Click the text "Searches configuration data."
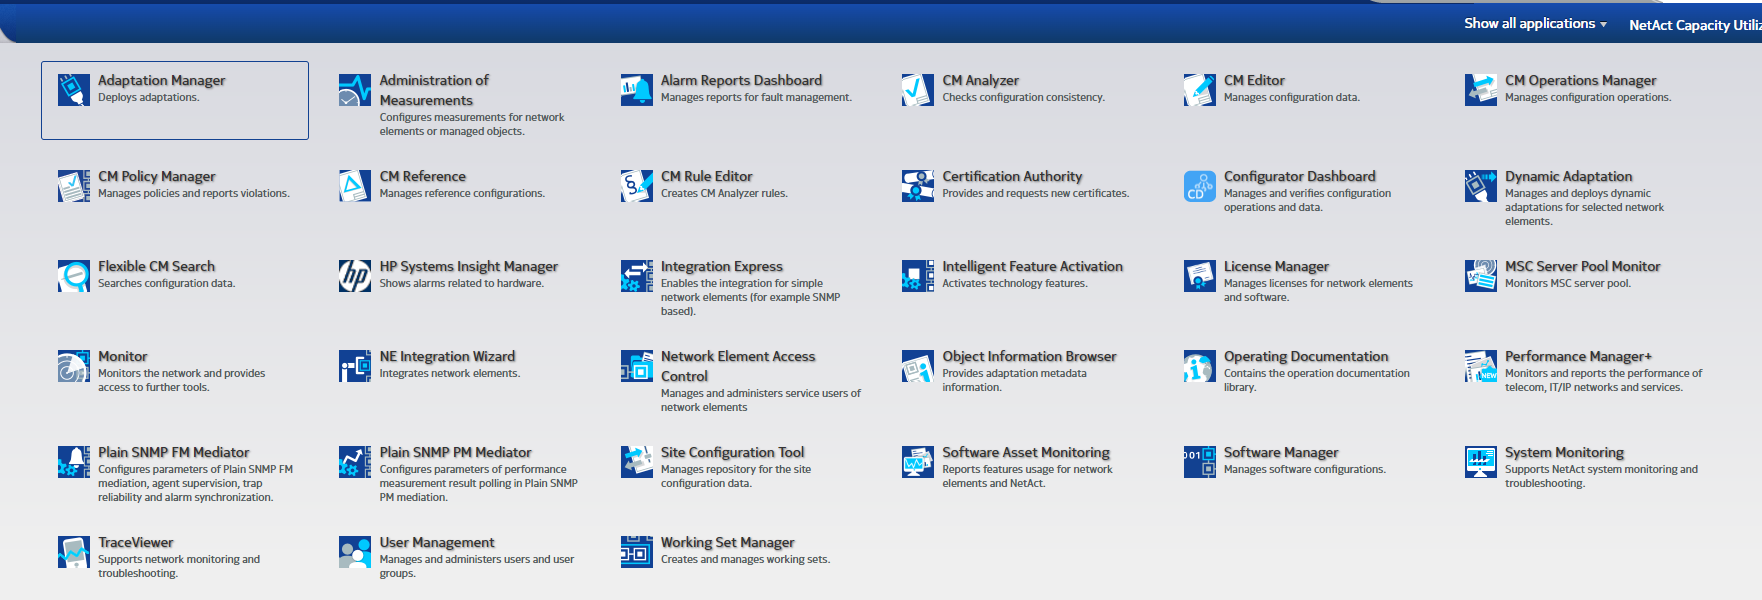Screen dimensions: 1762x600 (166, 284)
